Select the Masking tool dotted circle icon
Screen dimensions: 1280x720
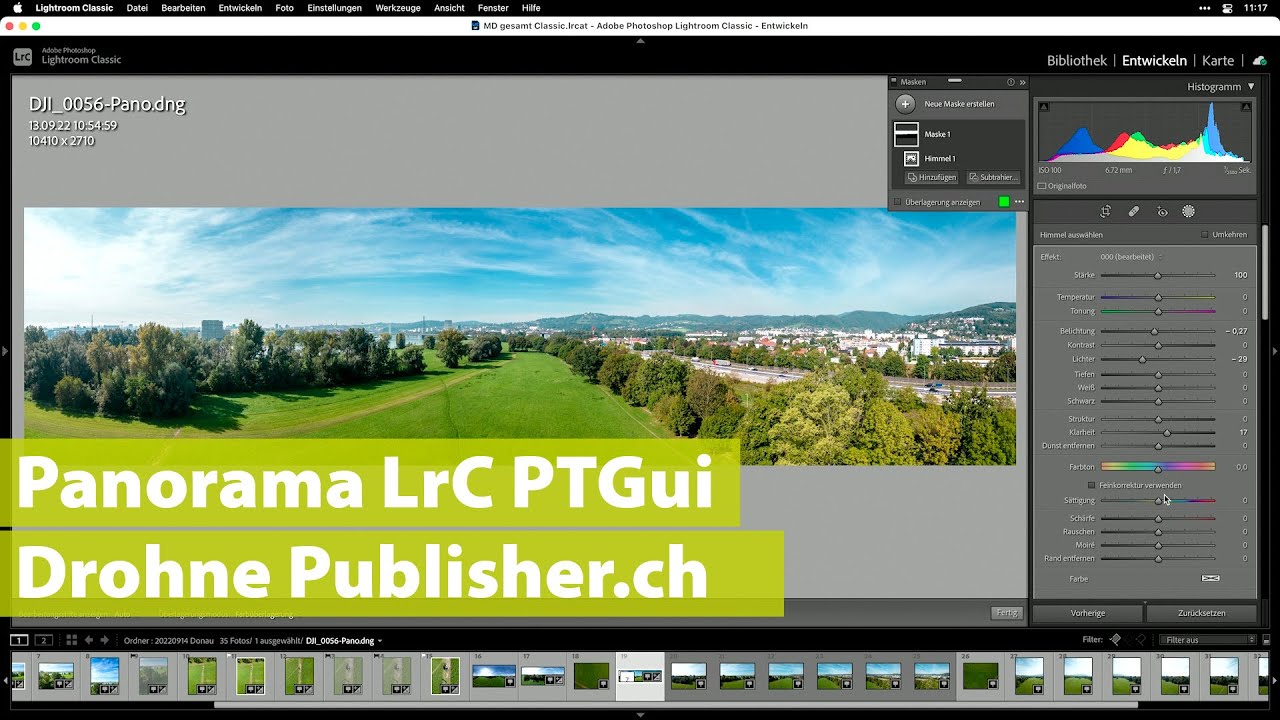click(1189, 212)
